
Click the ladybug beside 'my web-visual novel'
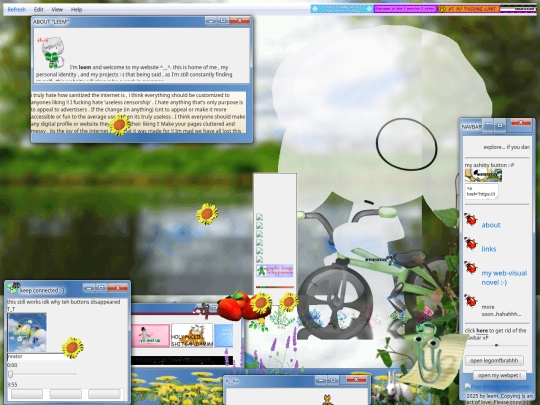pyautogui.click(x=470, y=267)
